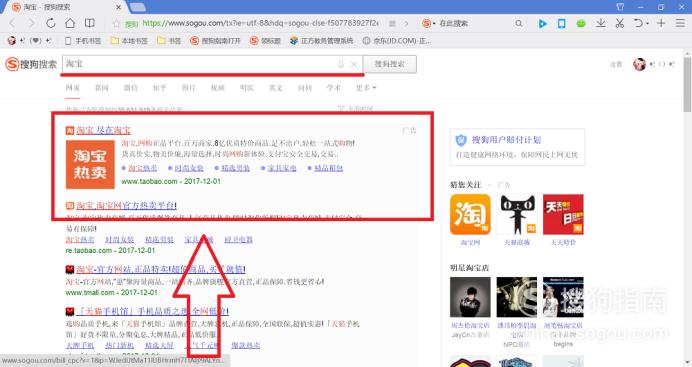Click the magnifier icon in toolbar search box
Image resolution: width=692 pixels, height=367 pixels.
pos(519,23)
